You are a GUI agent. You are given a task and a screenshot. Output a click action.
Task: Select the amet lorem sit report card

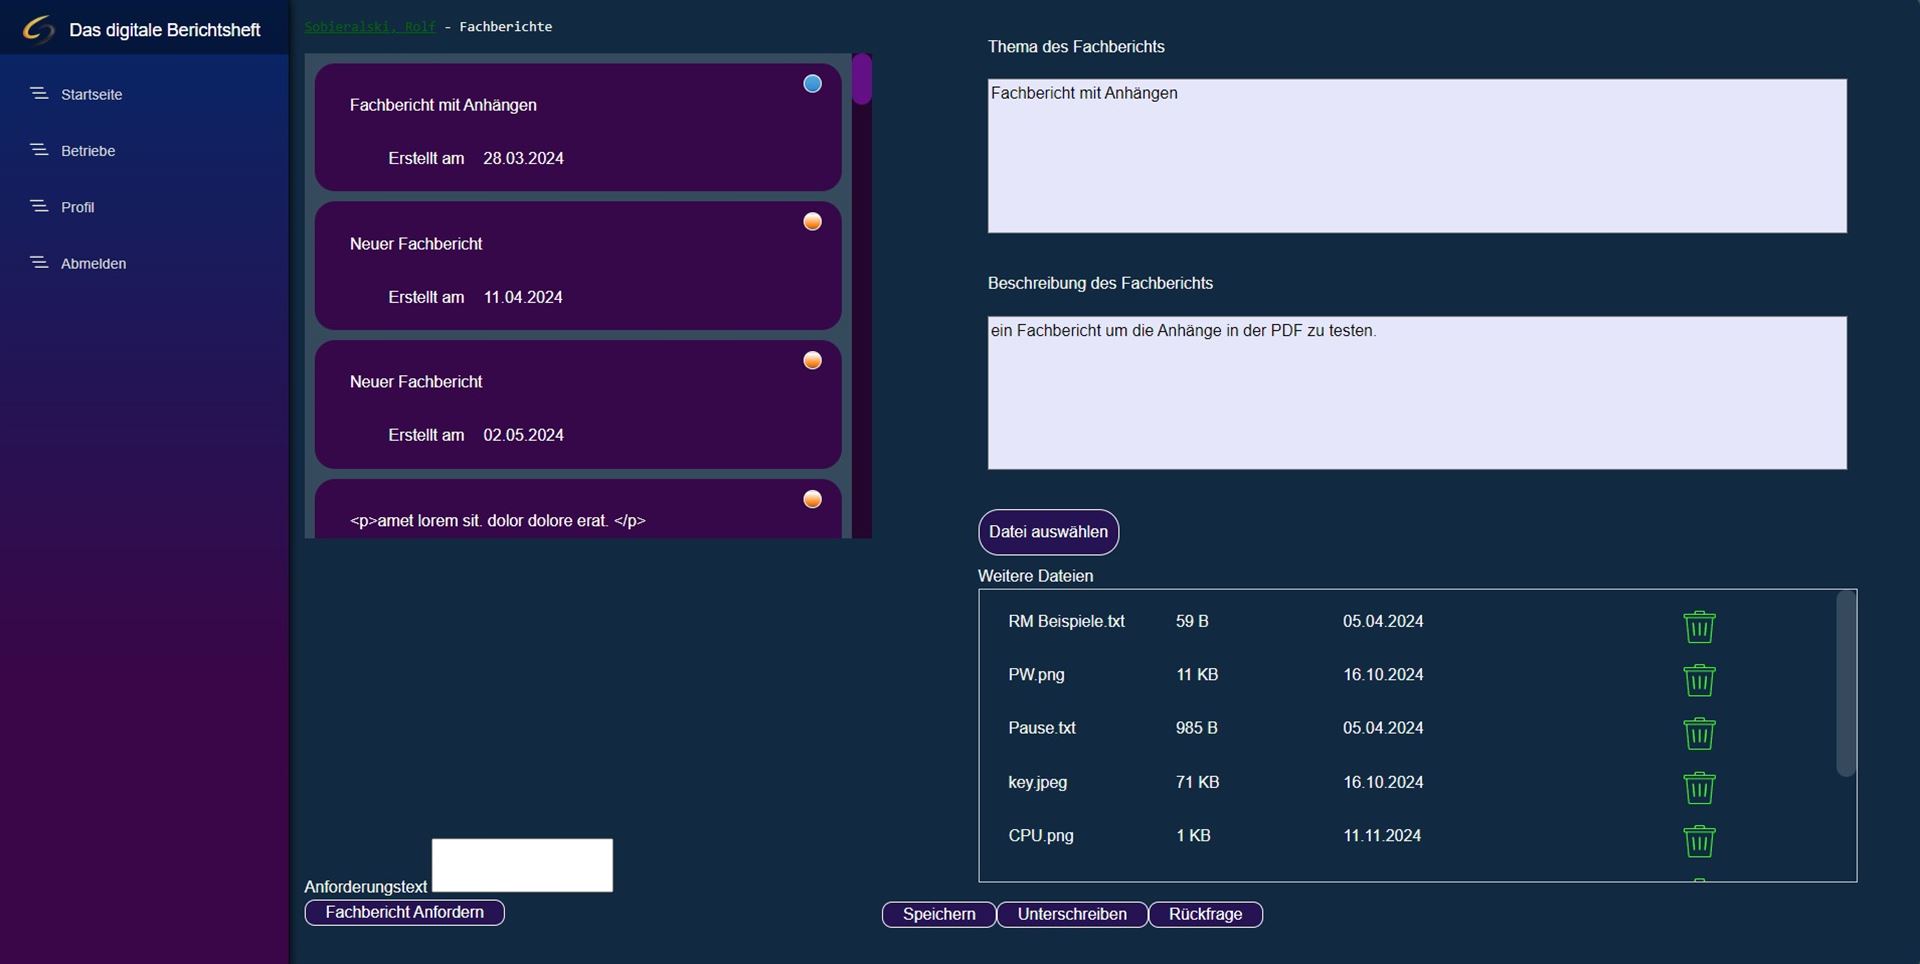click(578, 509)
